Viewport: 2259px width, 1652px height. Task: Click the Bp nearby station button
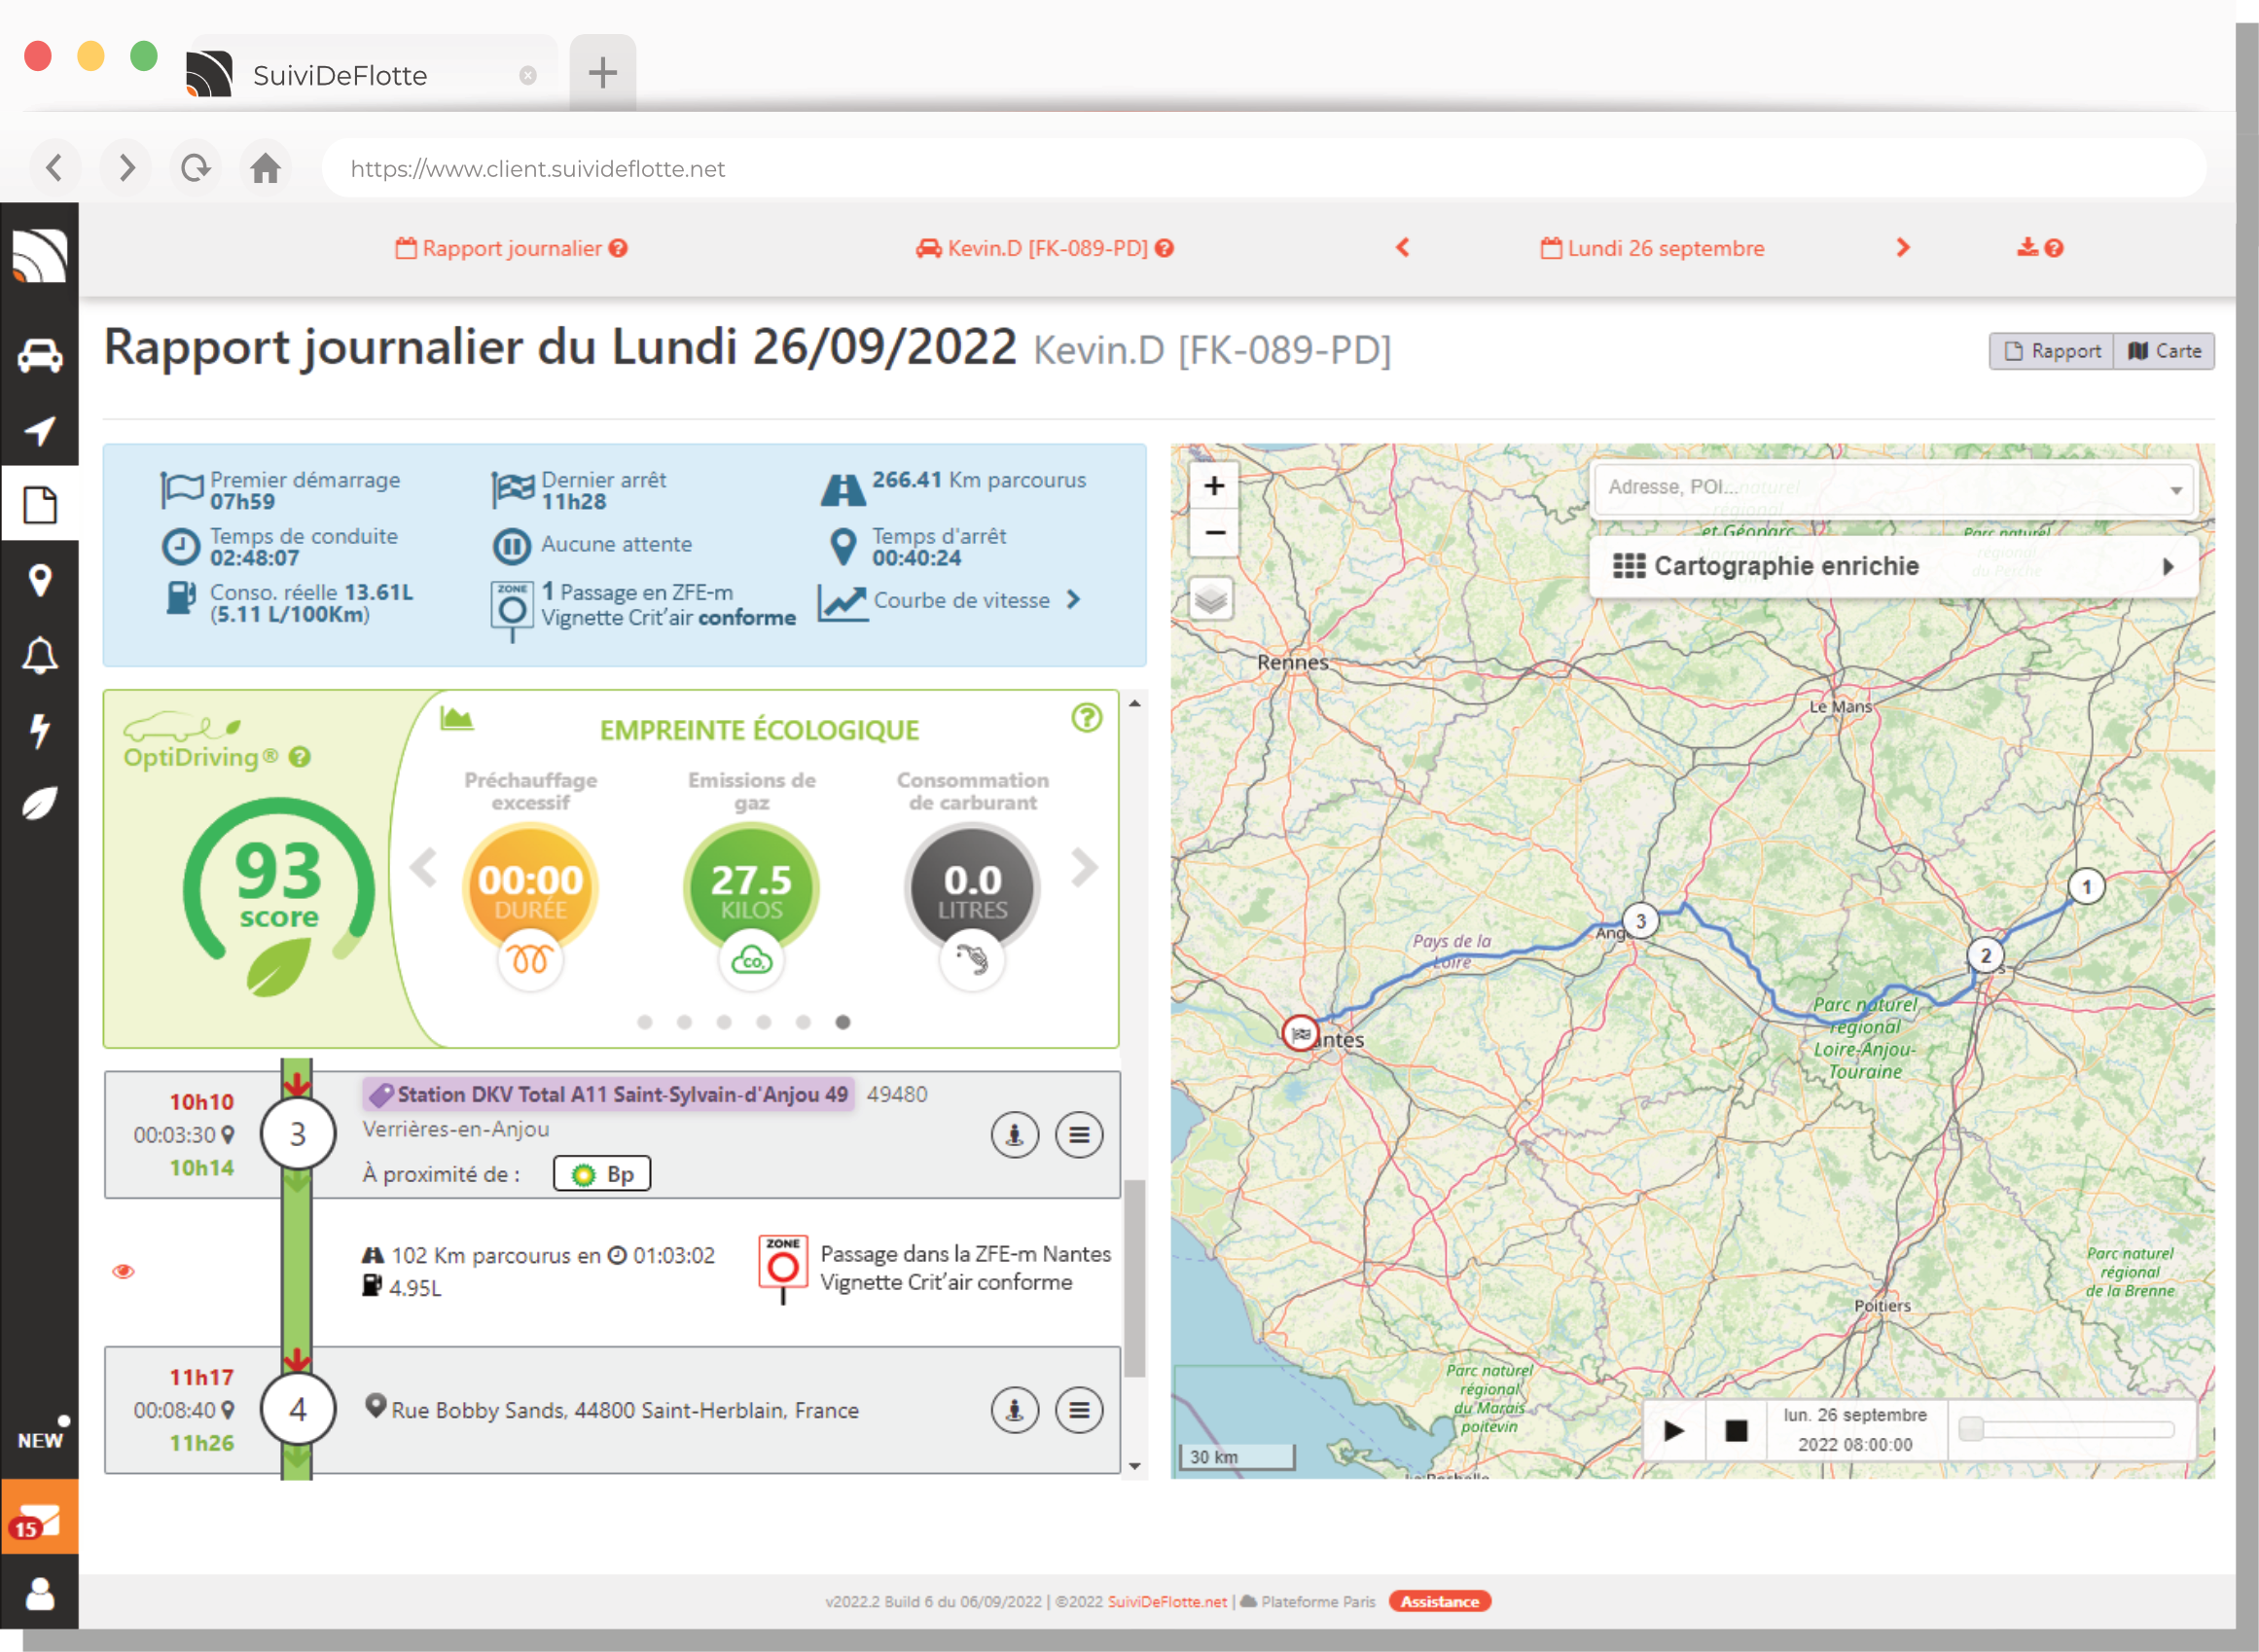coord(602,1174)
